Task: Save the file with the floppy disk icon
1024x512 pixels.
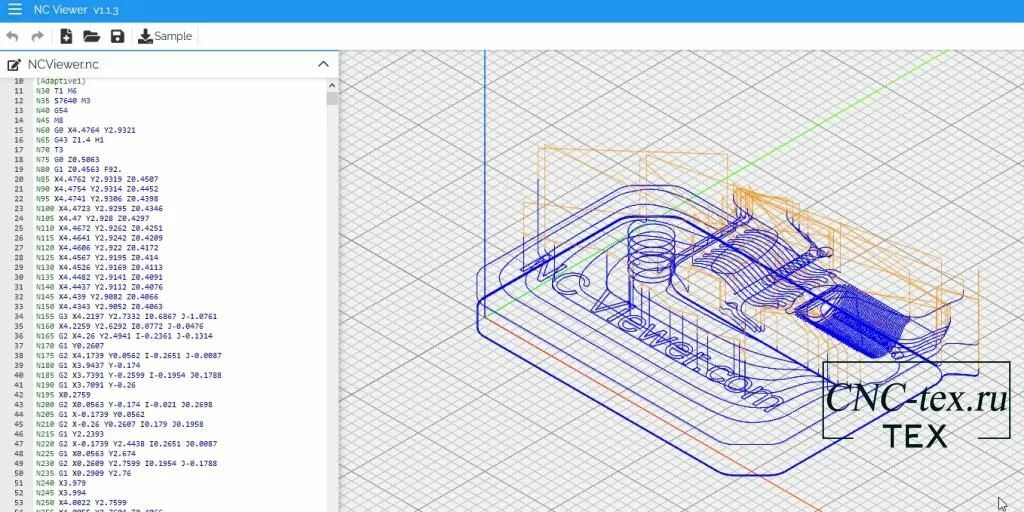Action: [x=118, y=37]
